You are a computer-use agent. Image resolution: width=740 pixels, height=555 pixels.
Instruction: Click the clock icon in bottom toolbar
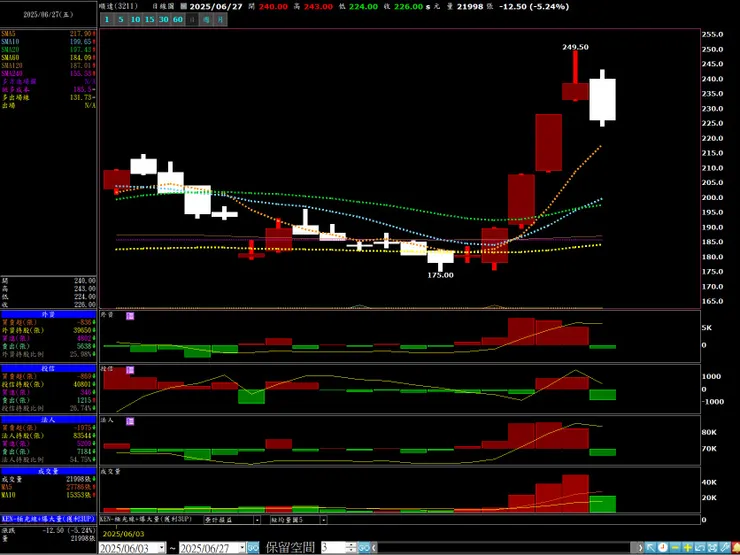tap(663, 547)
